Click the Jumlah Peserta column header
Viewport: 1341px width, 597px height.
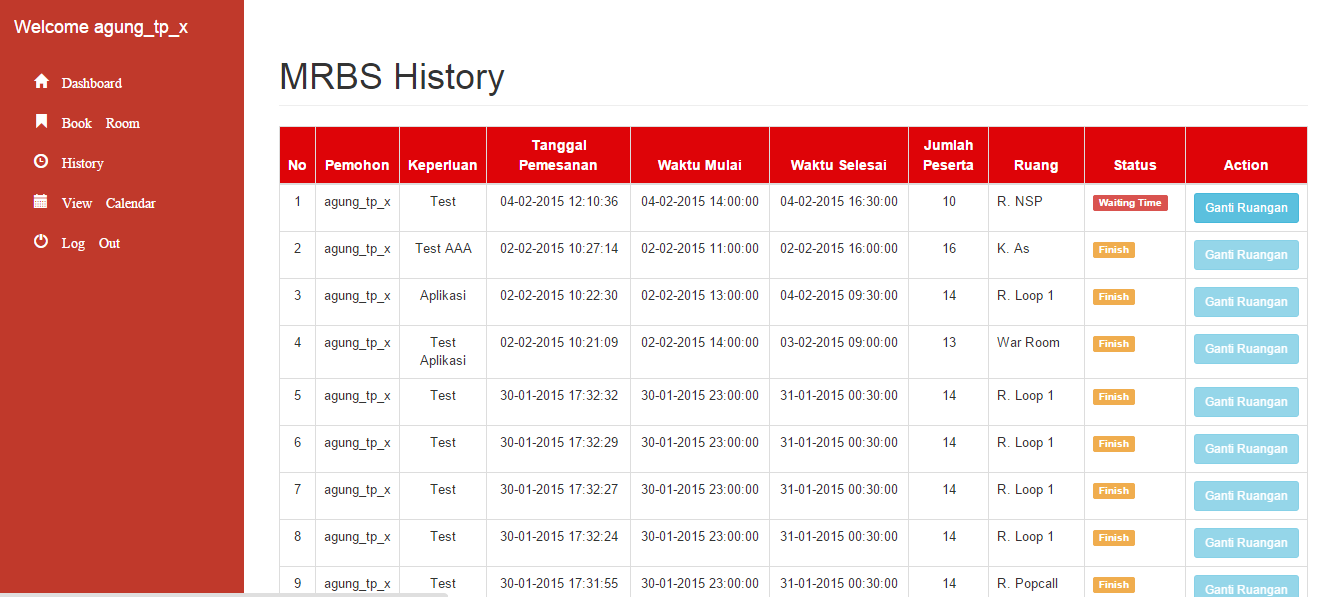pos(949,155)
